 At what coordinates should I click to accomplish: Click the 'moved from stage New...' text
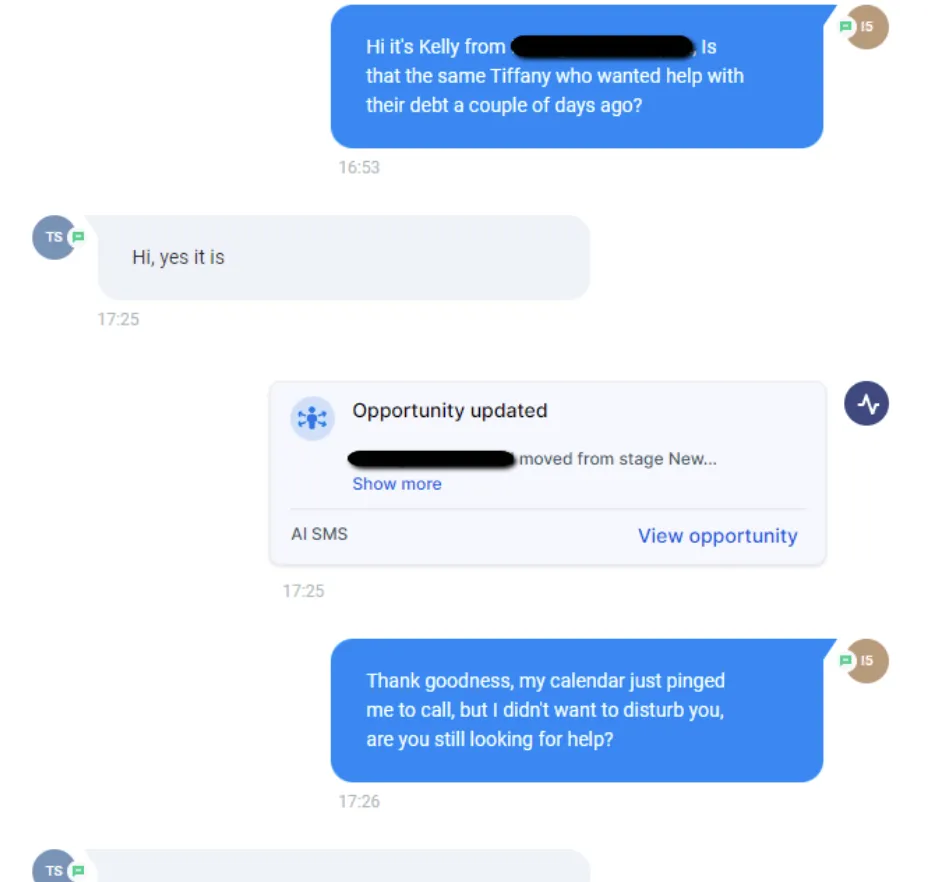coord(618,459)
